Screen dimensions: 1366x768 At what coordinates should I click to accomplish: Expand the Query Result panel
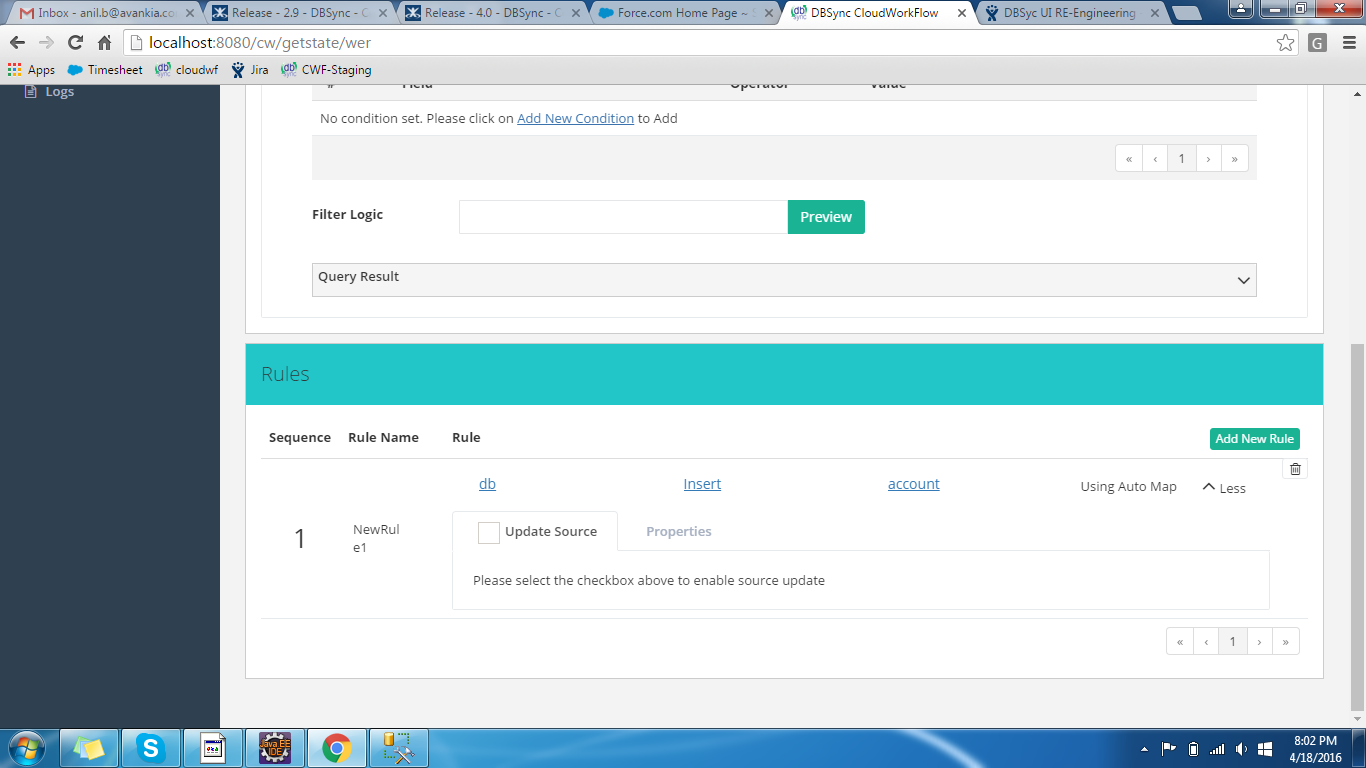point(1243,280)
